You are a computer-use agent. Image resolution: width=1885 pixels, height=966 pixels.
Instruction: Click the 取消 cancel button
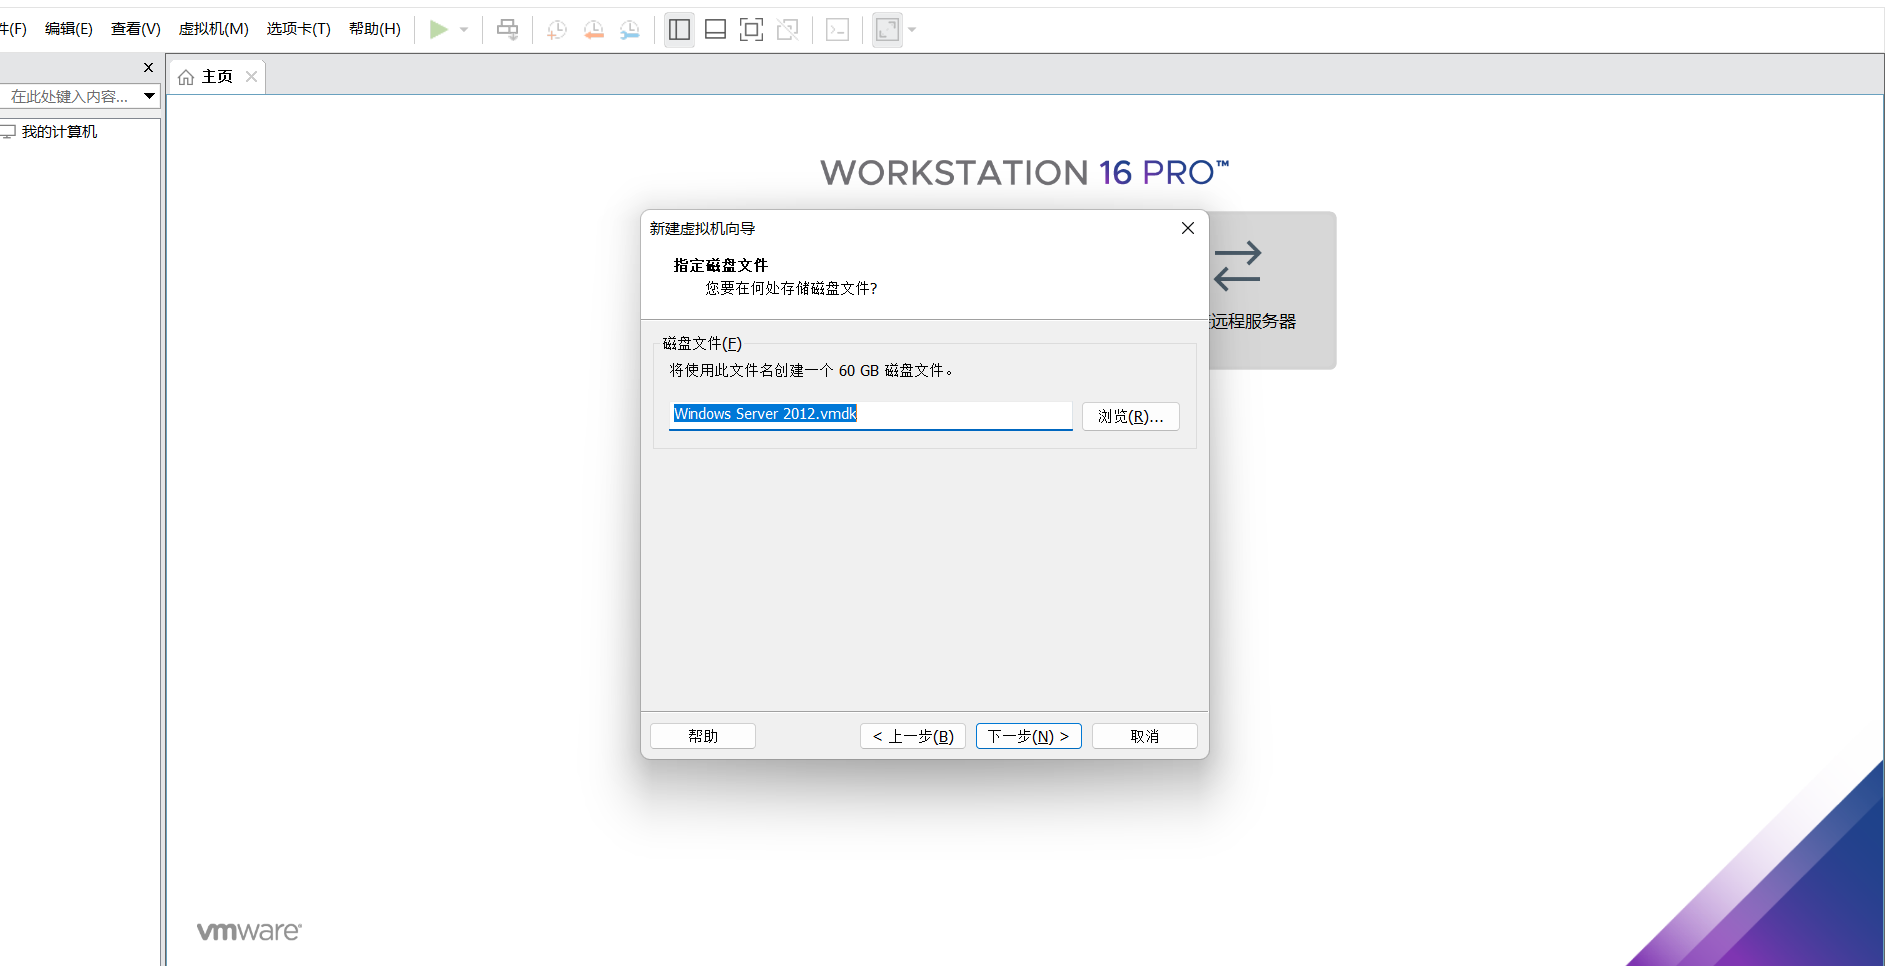(x=1145, y=736)
